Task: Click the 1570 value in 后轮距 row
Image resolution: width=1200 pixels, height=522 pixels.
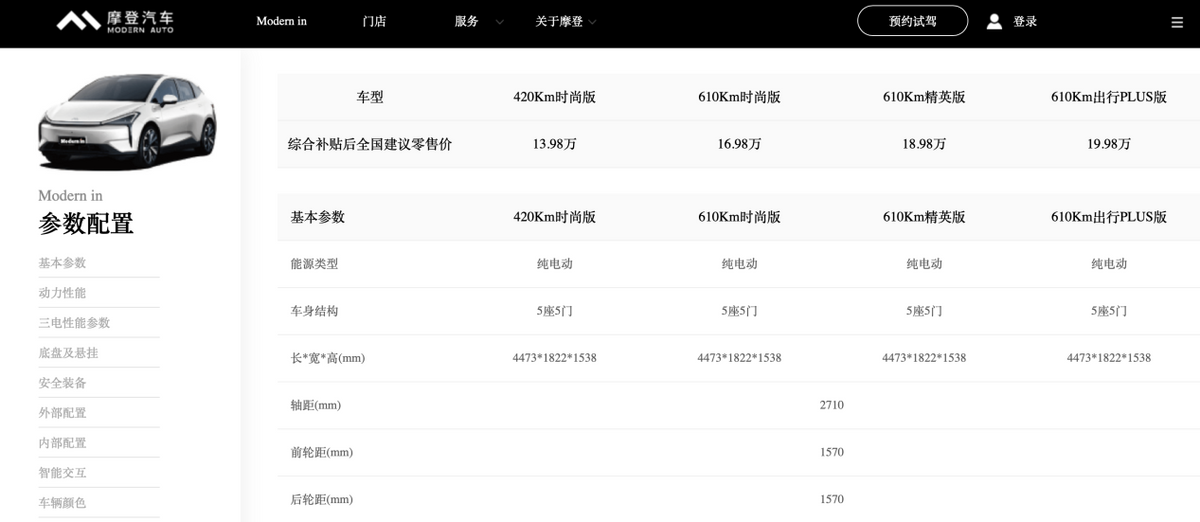Action: 831,499
